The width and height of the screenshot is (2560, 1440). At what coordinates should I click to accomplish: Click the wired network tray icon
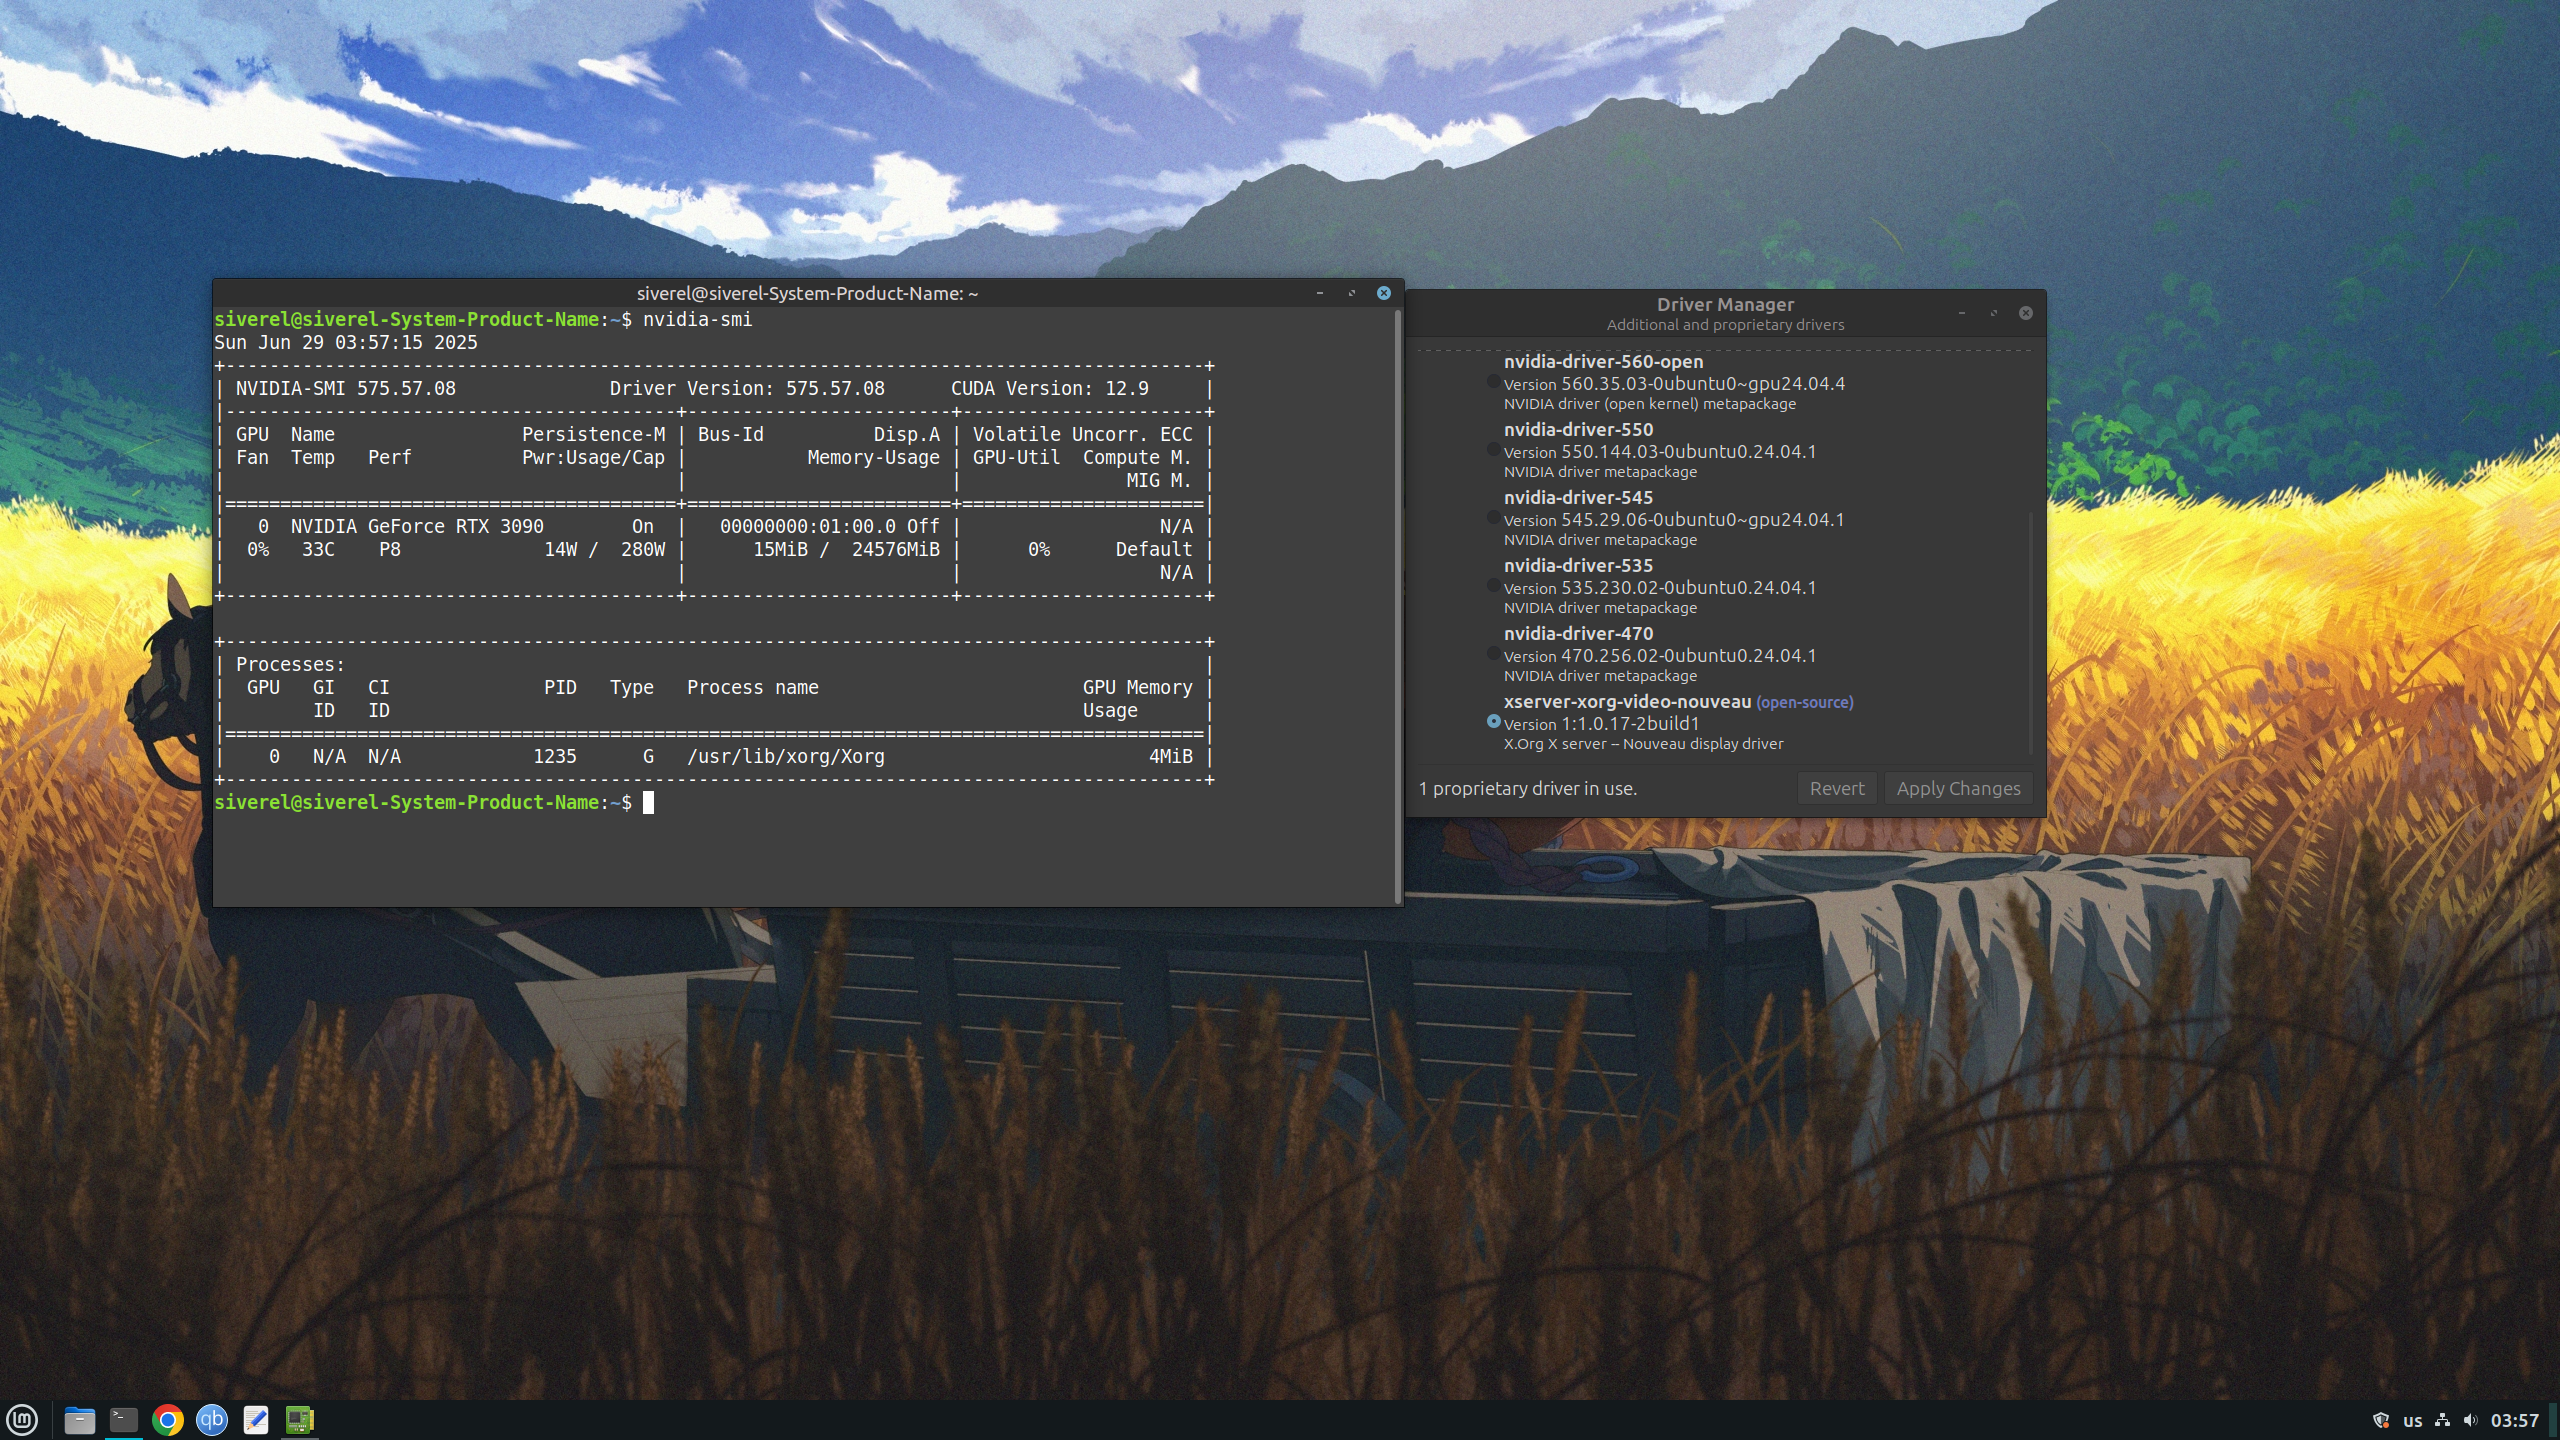[2443, 1420]
